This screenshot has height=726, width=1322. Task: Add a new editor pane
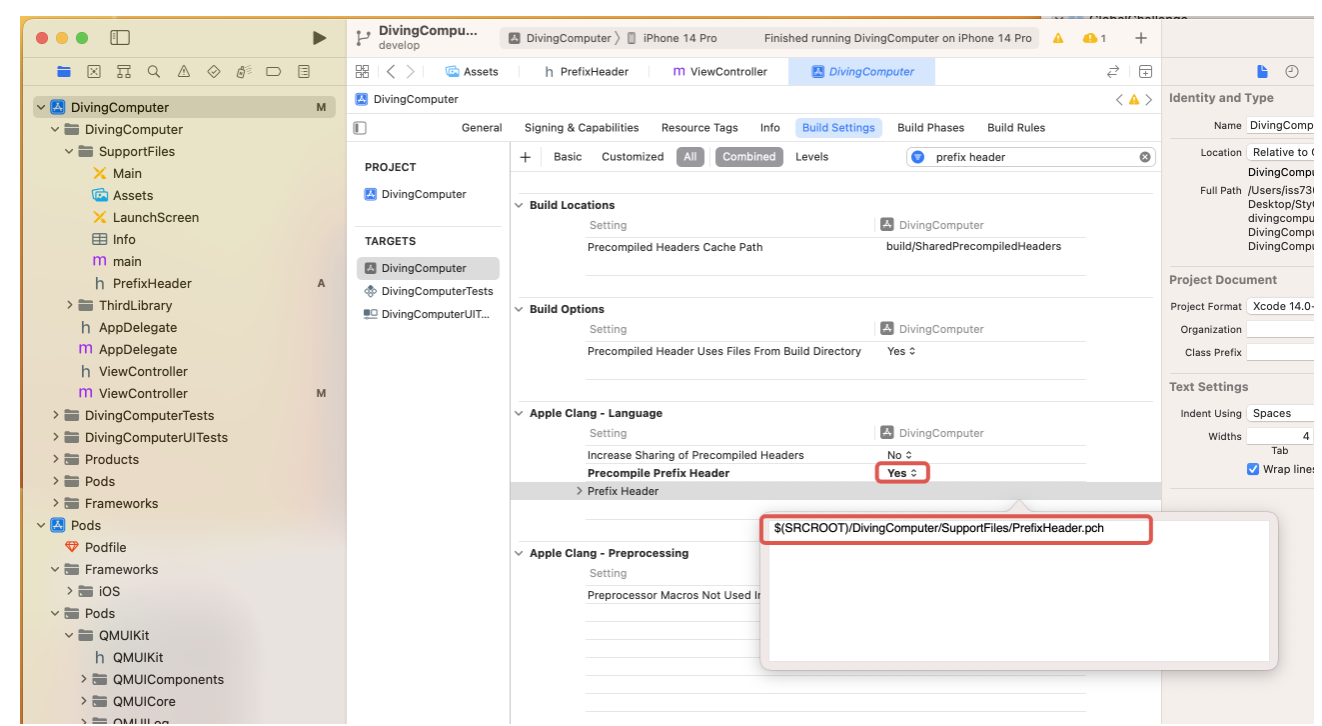tap(1145, 72)
